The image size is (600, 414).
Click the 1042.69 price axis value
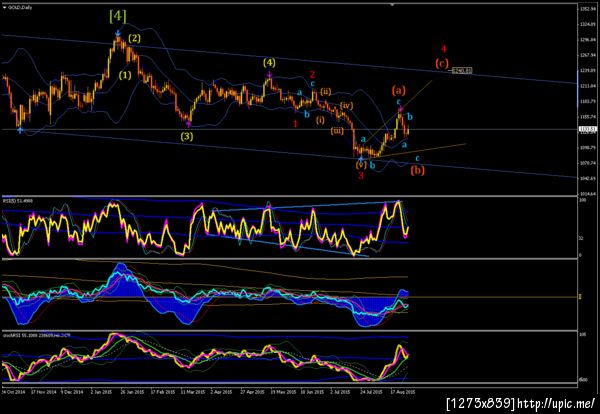pyautogui.click(x=586, y=178)
